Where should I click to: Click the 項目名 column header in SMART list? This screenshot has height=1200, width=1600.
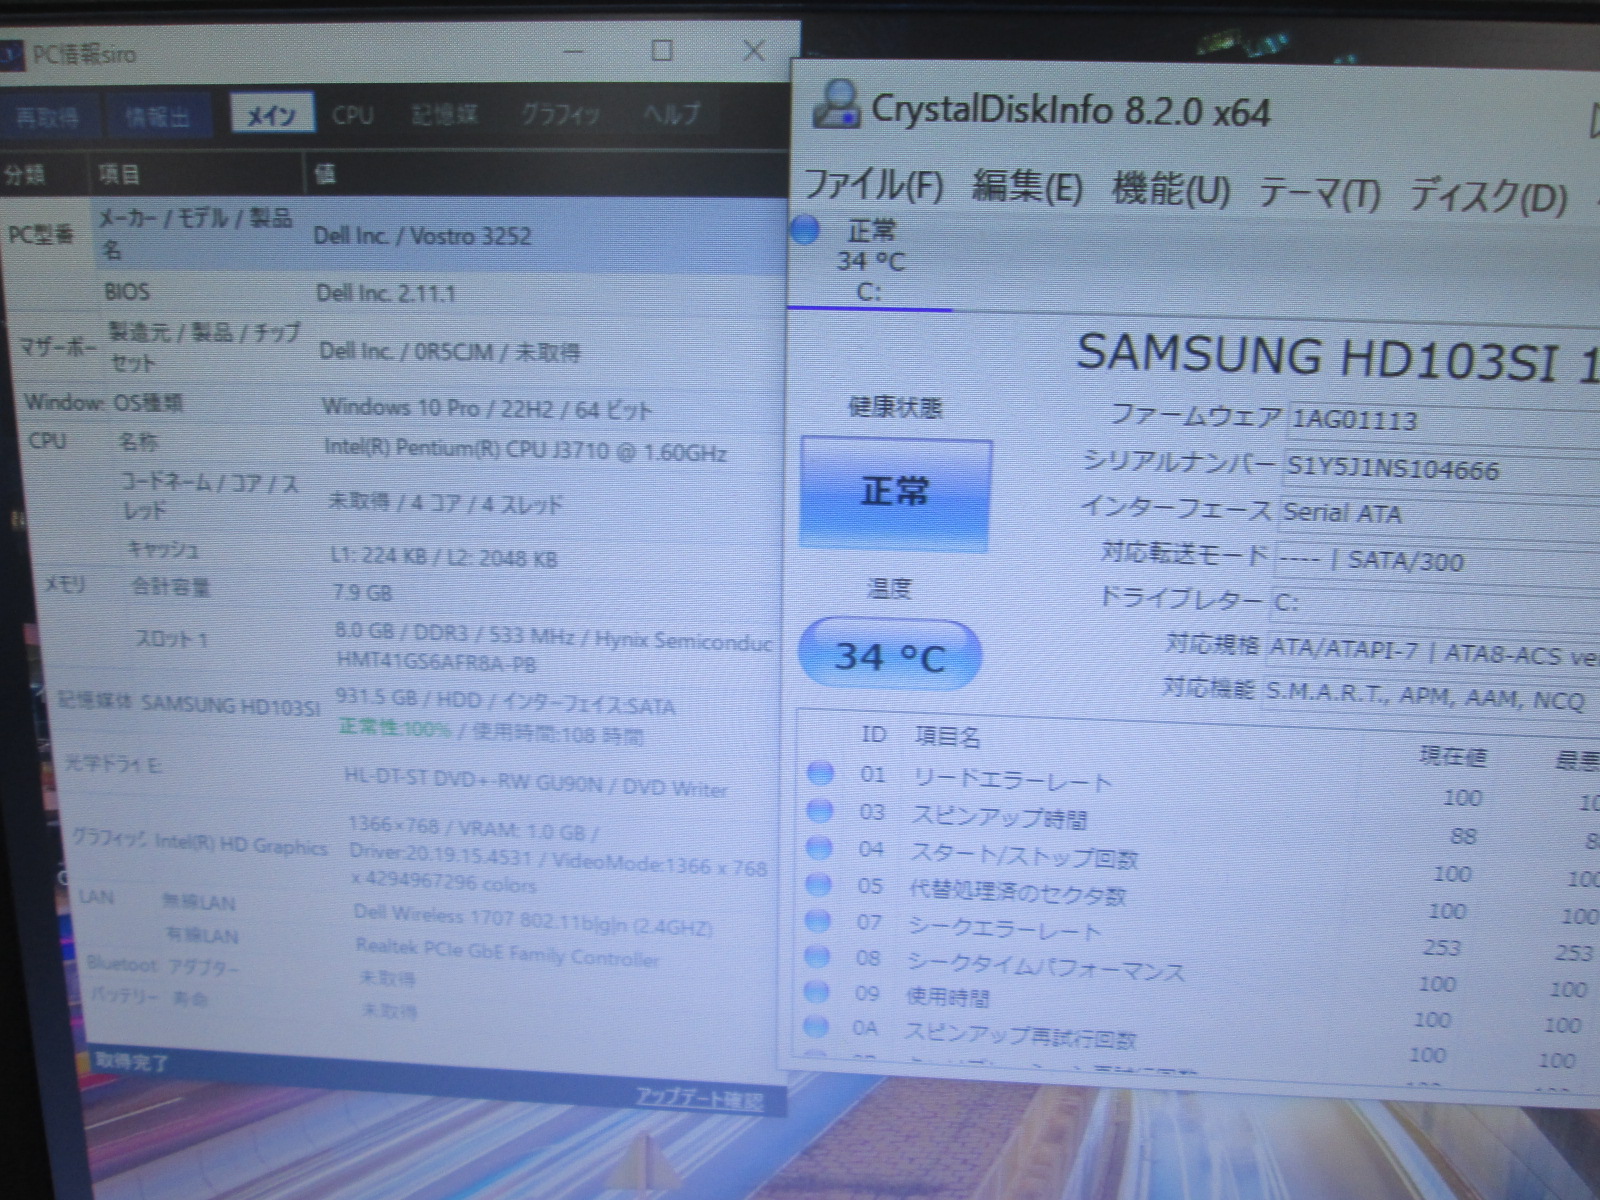(947, 737)
